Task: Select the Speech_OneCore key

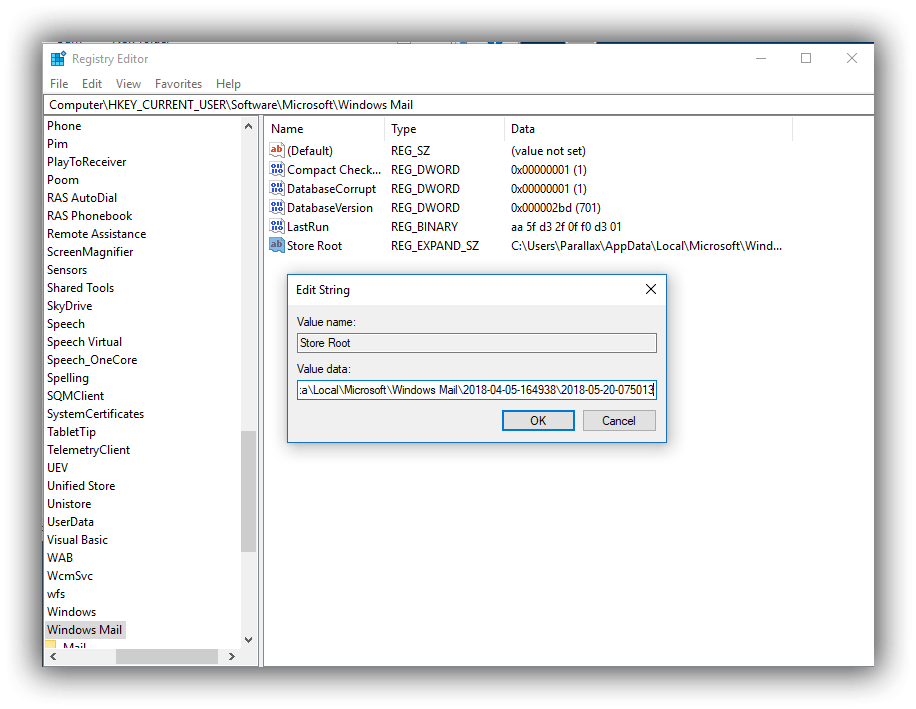Action: (92, 360)
